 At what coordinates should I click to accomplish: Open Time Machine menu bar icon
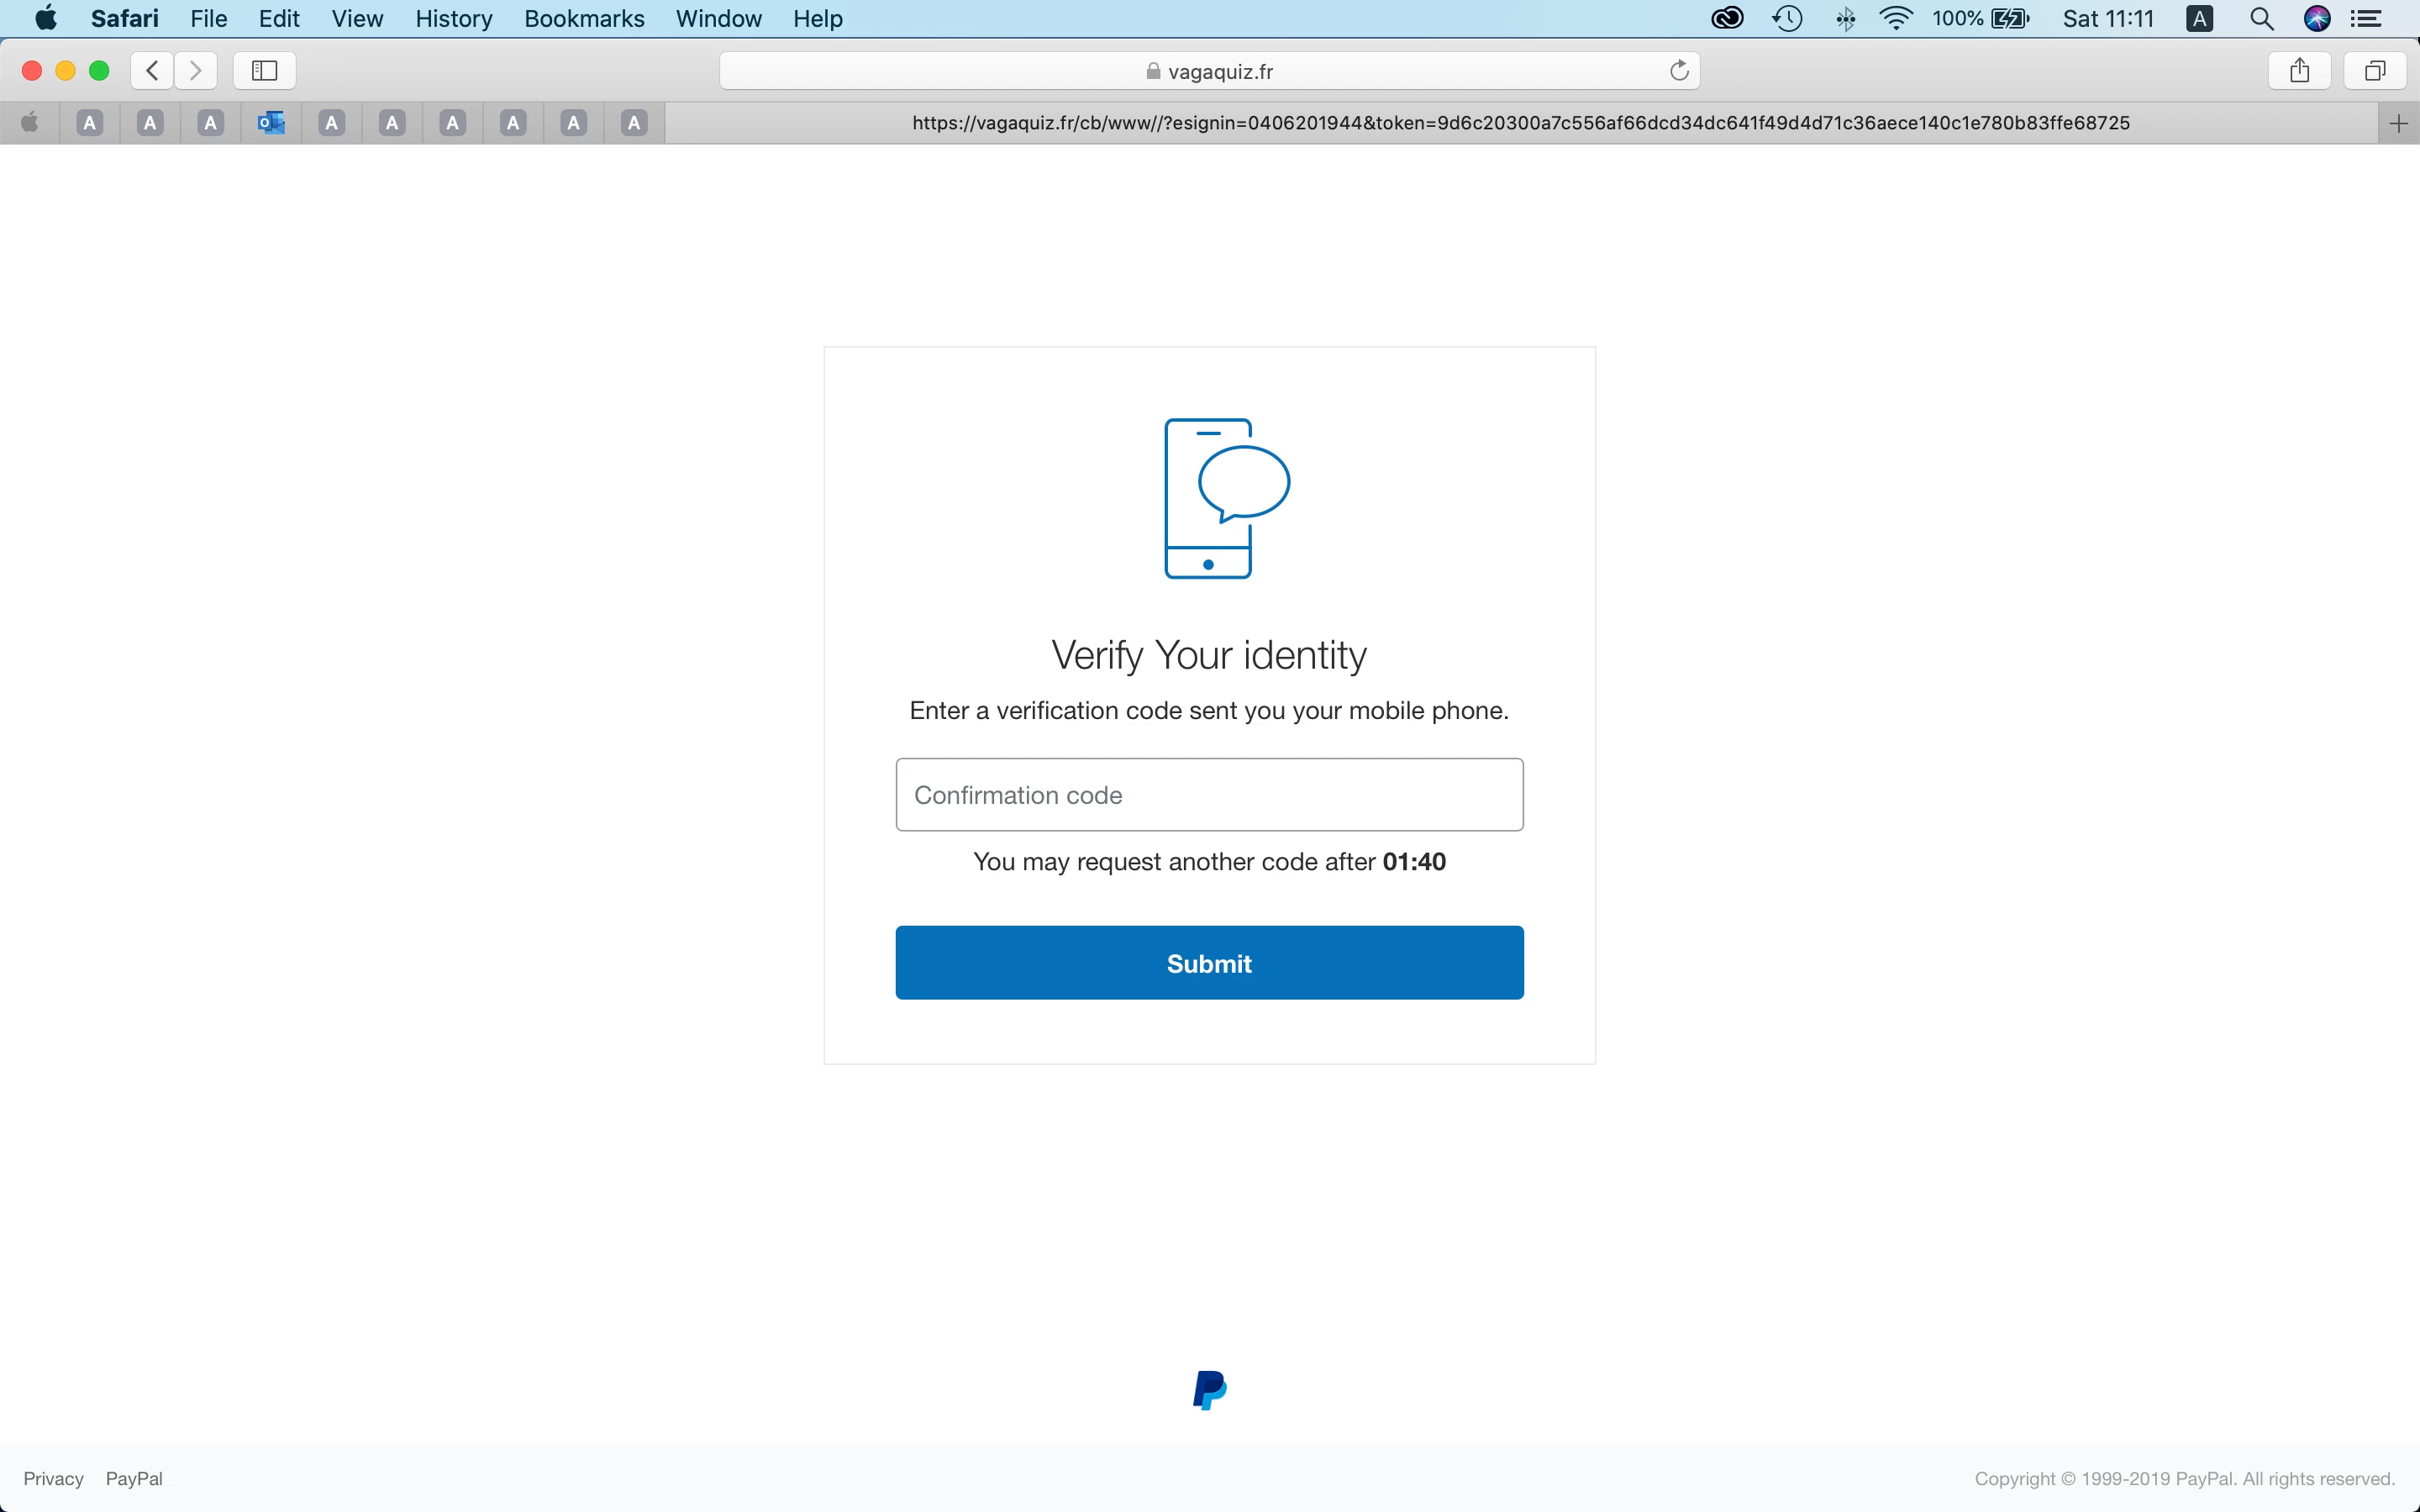[x=1787, y=18]
